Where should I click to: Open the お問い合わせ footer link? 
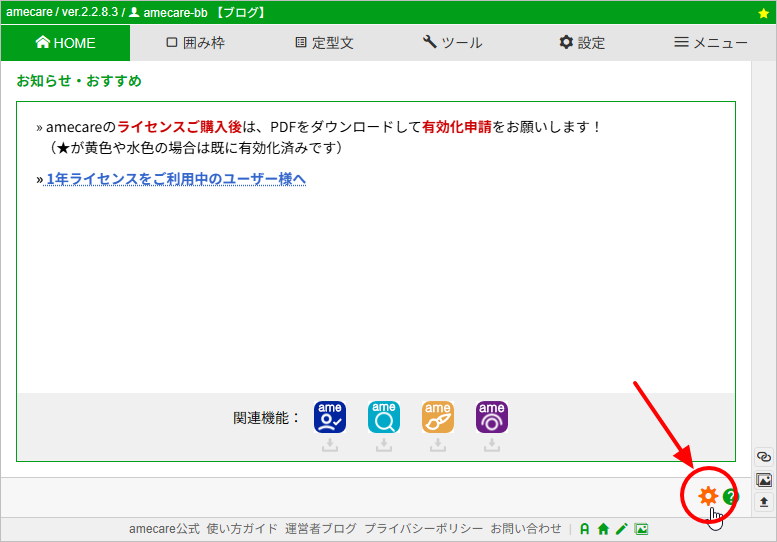click(x=526, y=529)
